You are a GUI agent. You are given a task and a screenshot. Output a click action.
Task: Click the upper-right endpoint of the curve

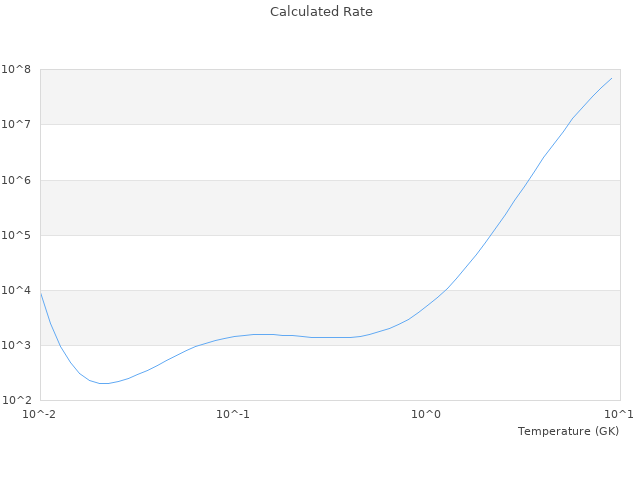[x=612, y=78]
